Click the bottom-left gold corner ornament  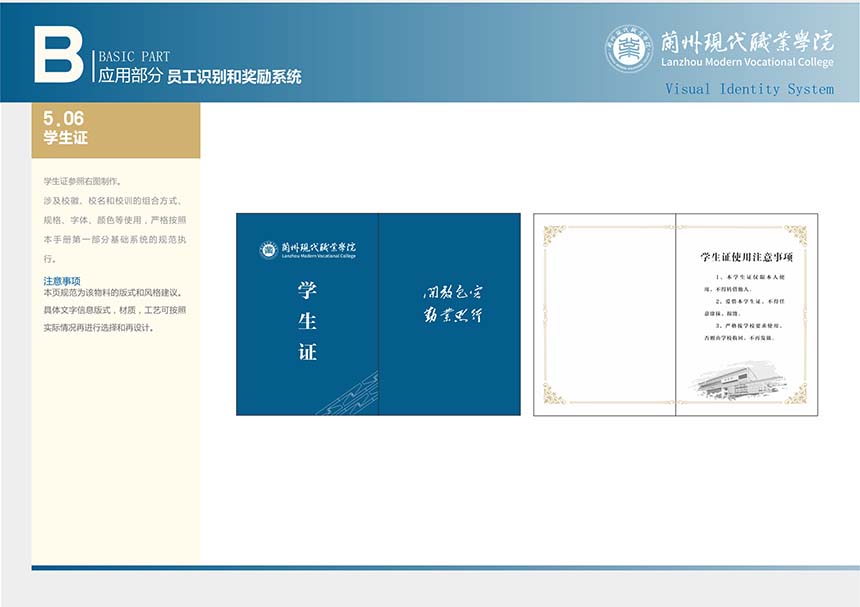pos(554,394)
